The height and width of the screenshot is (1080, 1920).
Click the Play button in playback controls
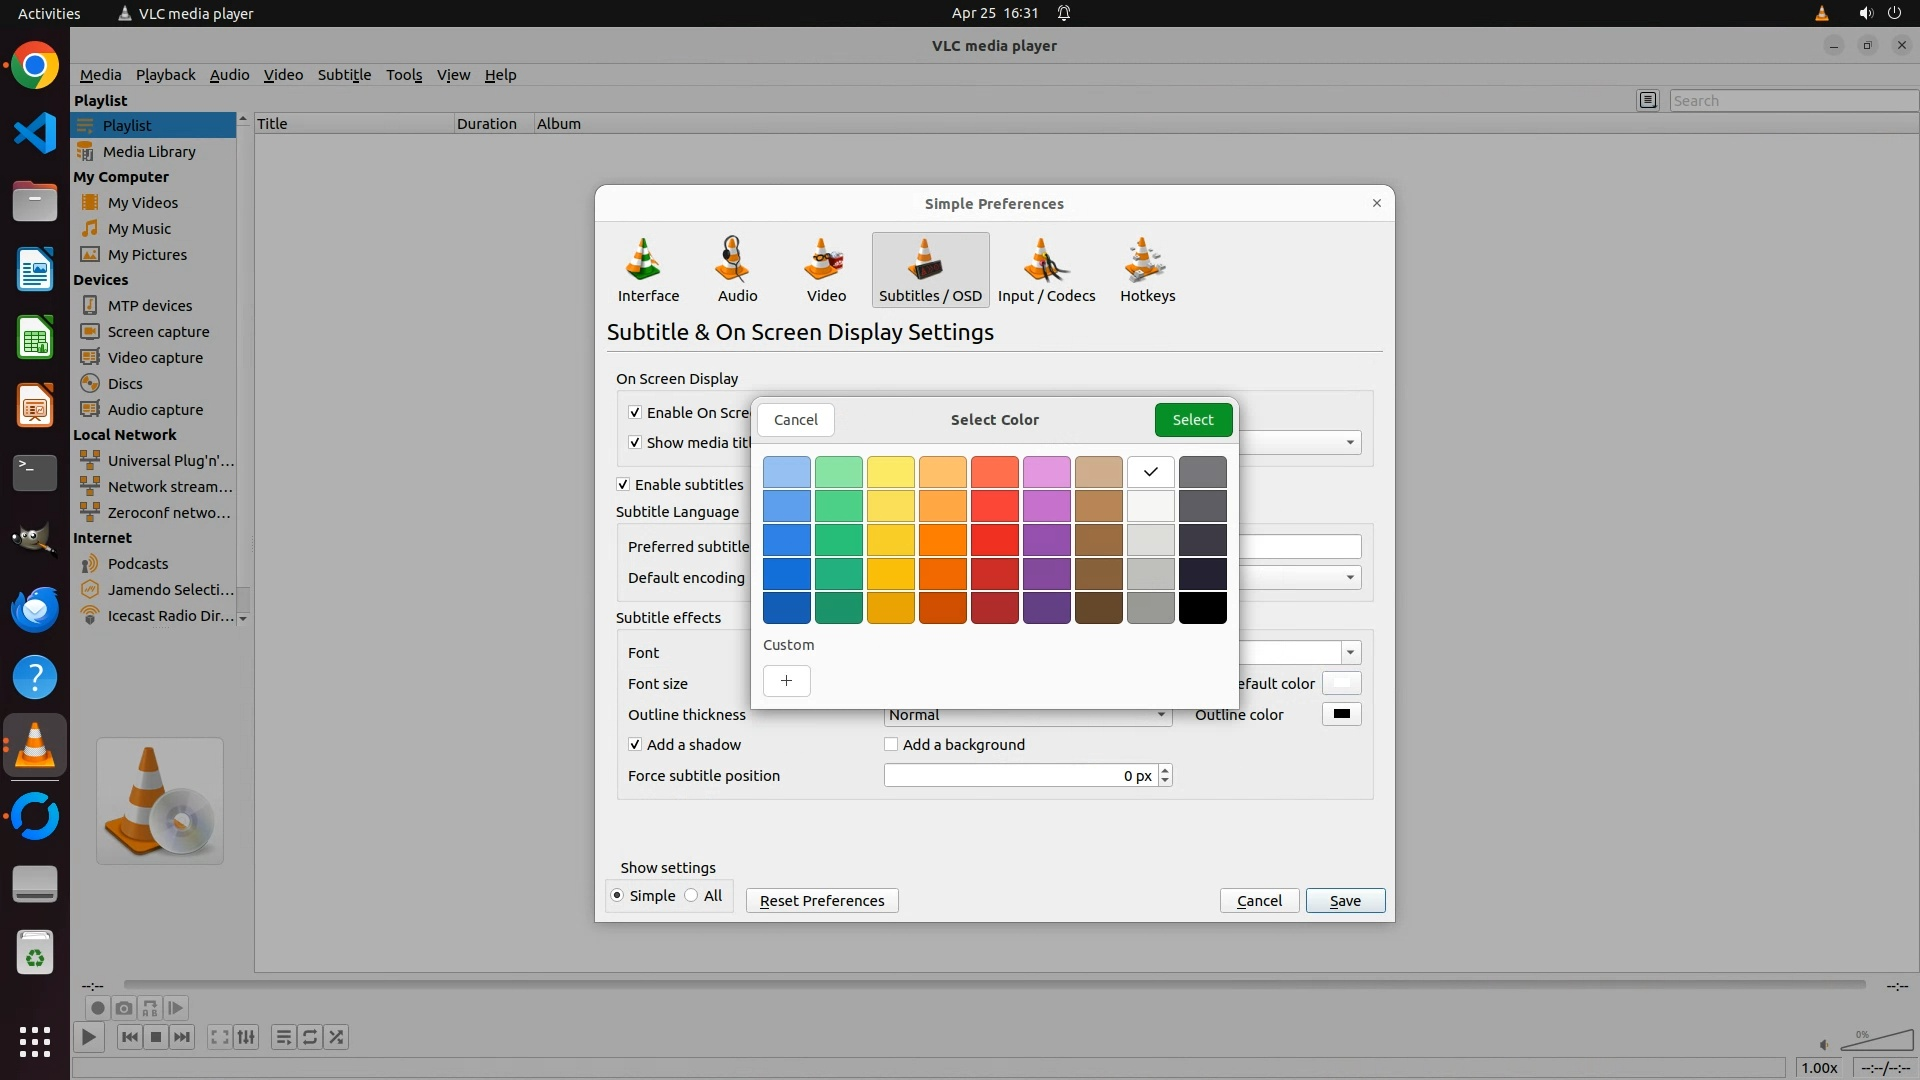[89, 1037]
